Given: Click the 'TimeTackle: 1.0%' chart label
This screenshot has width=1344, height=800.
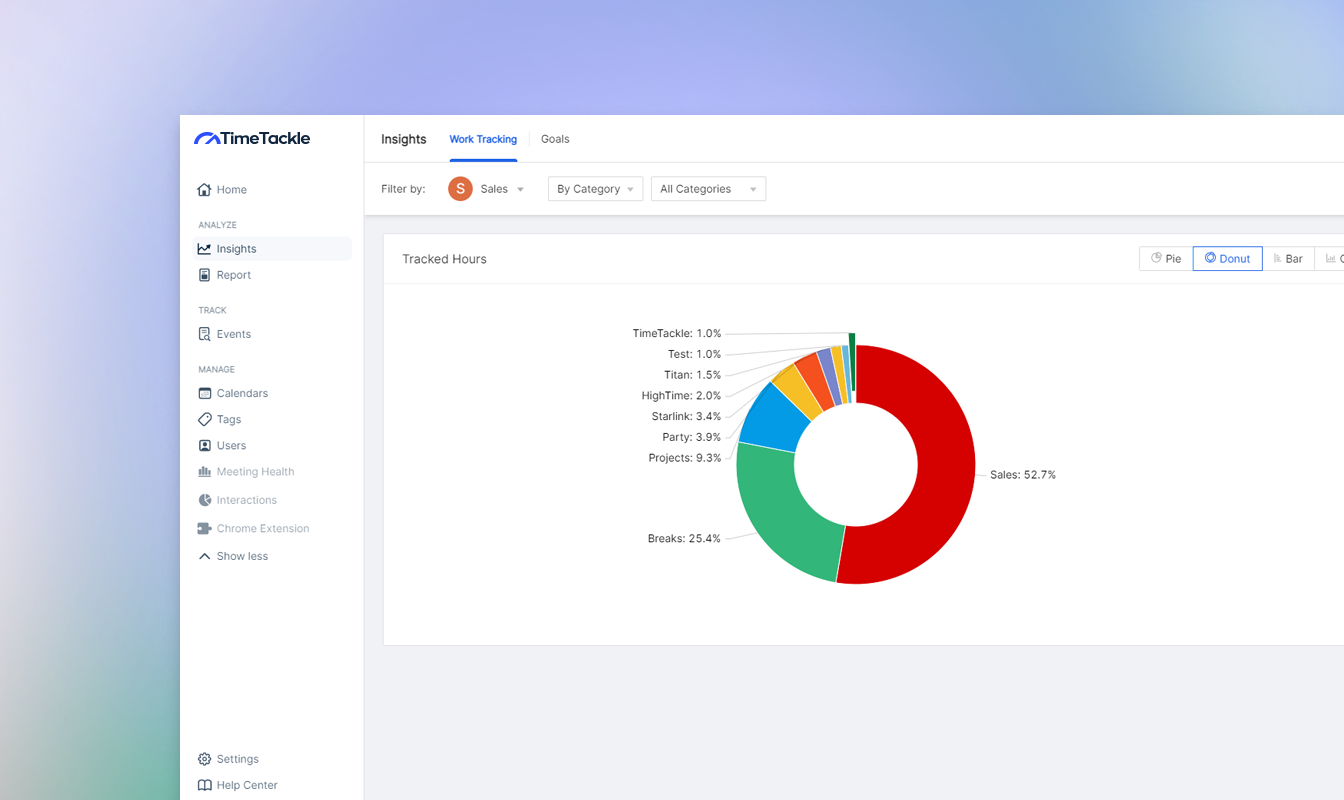Looking at the screenshot, I should coord(677,334).
